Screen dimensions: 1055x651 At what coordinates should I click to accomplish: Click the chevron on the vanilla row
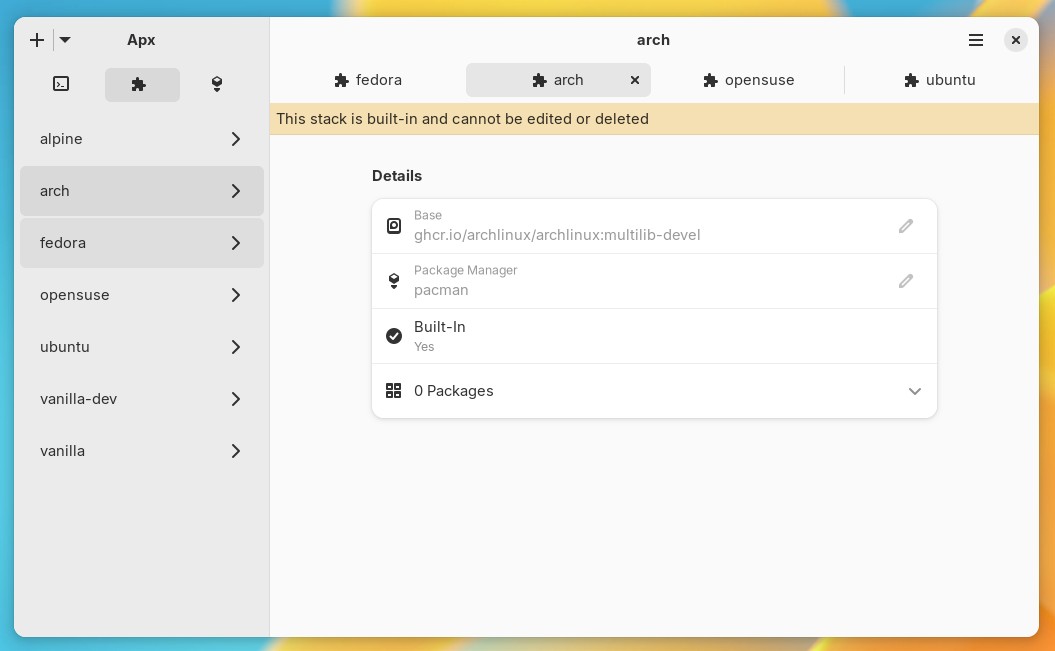coord(235,451)
